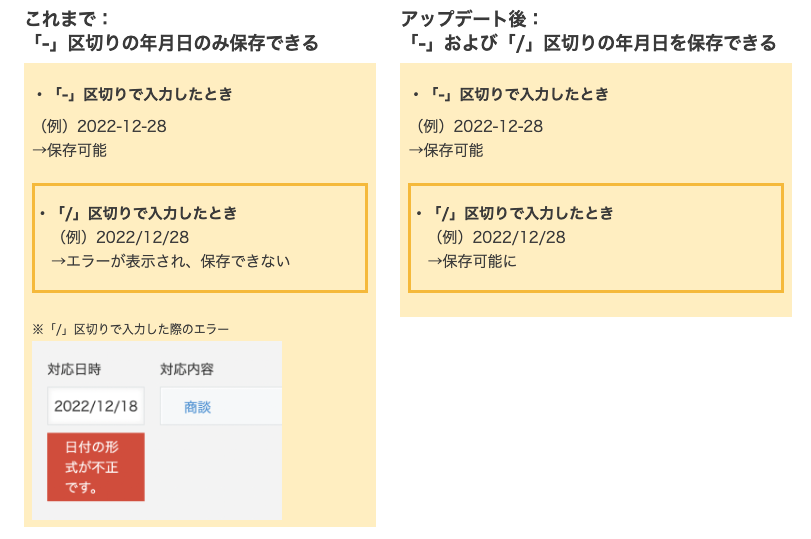Click the 商談 content cell box
Image resolution: width=811 pixels, height=539 pixels.
[x=221, y=406]
